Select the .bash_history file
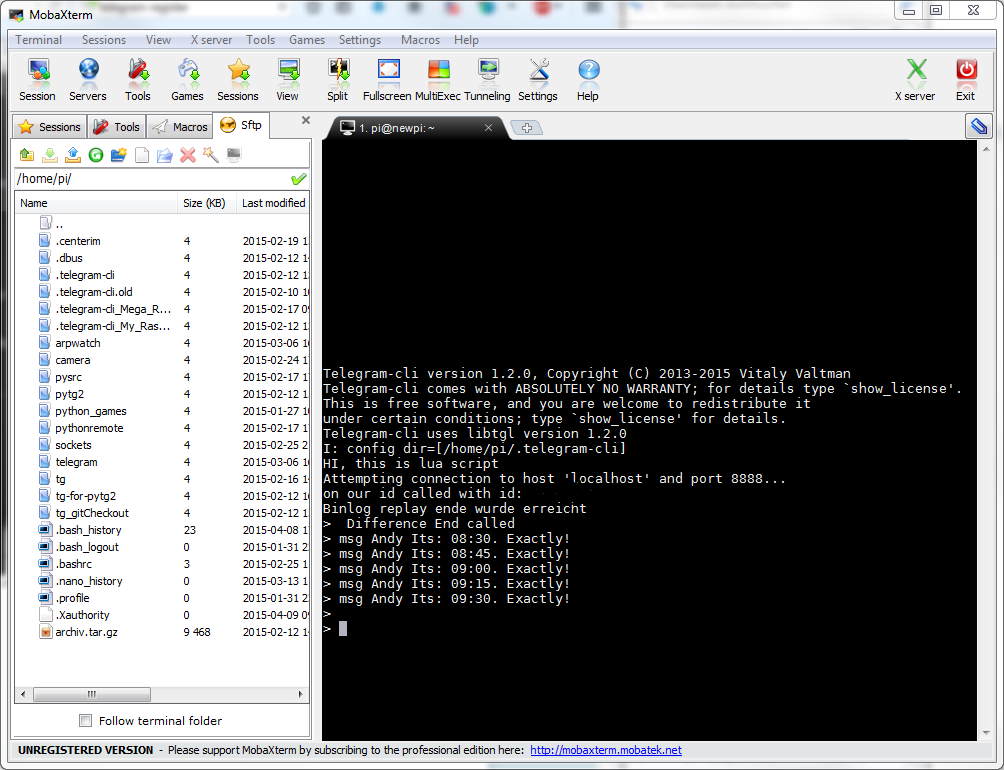Viewport: 1004px width, 770px height. pos(88,530)
